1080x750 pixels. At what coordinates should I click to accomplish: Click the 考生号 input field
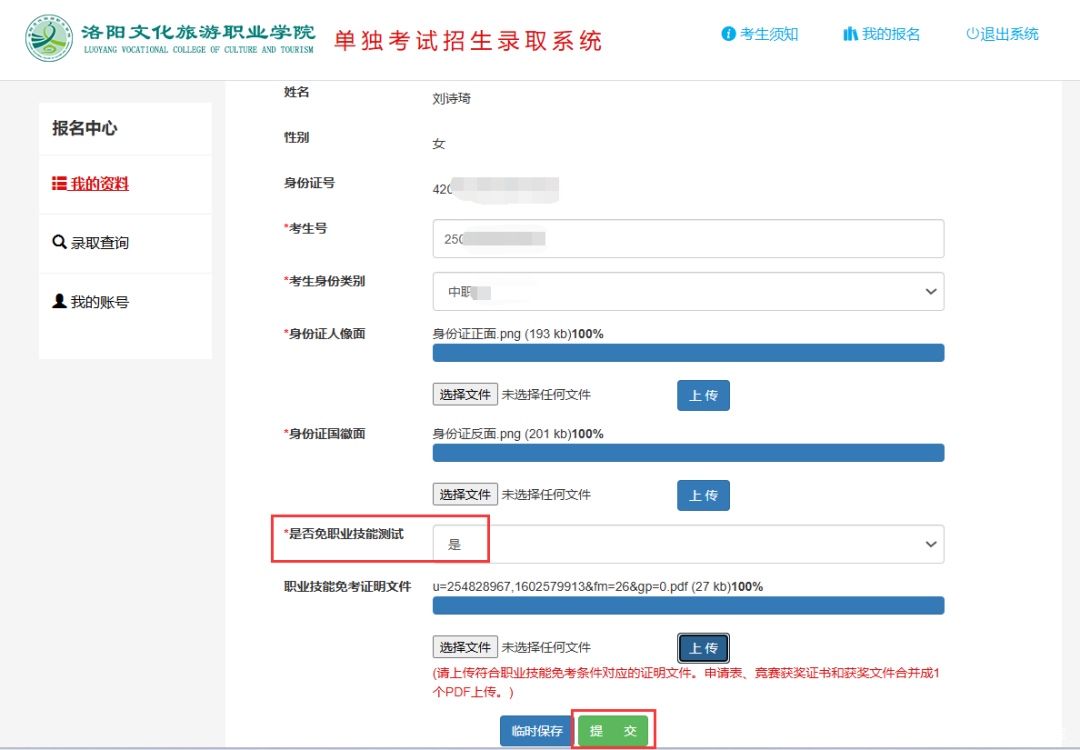[688, 239]
